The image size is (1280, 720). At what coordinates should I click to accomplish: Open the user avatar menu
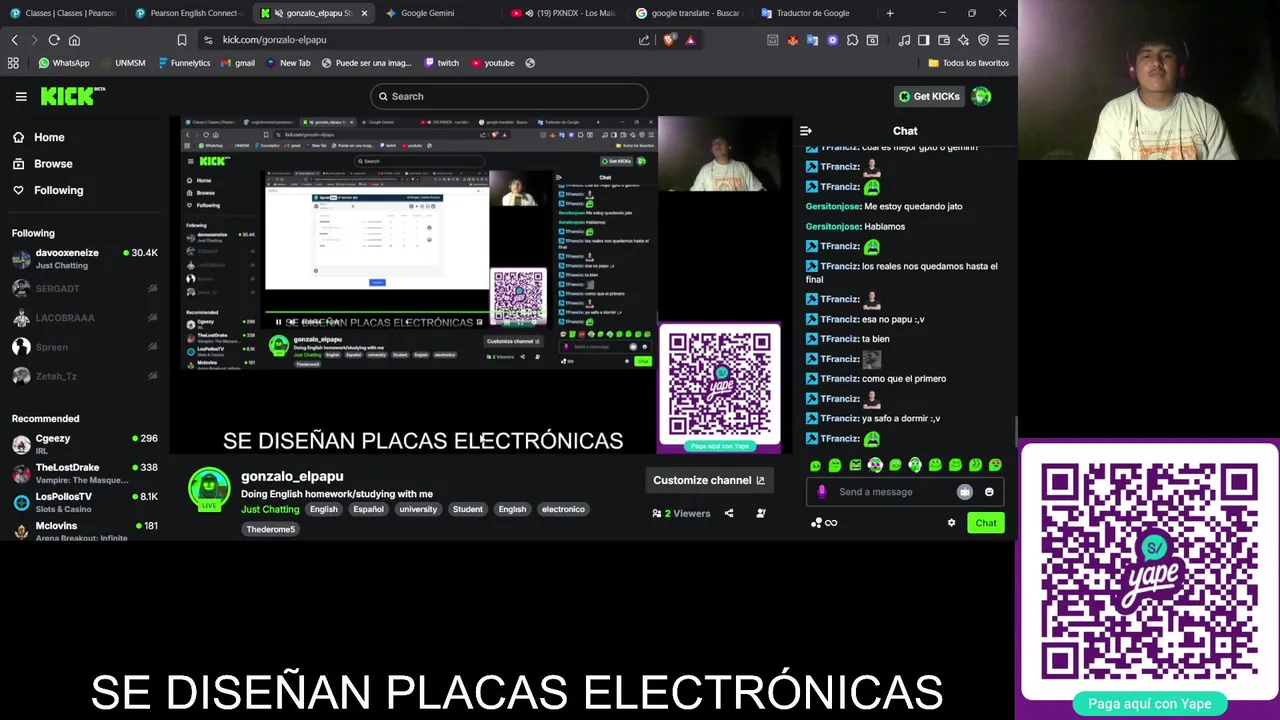coord(981,96)
